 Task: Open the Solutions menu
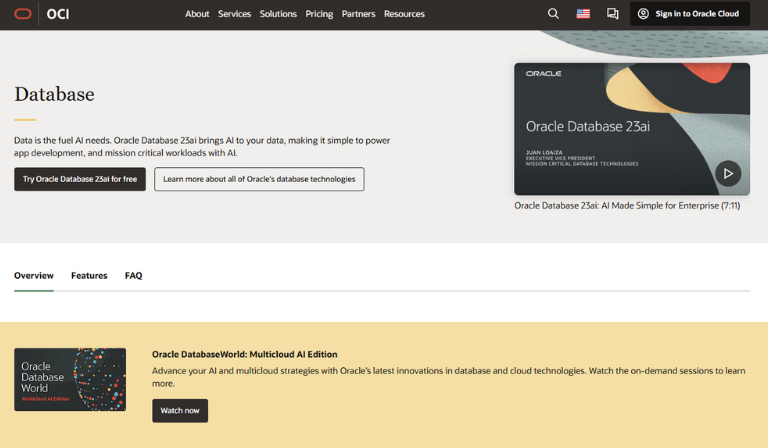(x=278, y=14)
